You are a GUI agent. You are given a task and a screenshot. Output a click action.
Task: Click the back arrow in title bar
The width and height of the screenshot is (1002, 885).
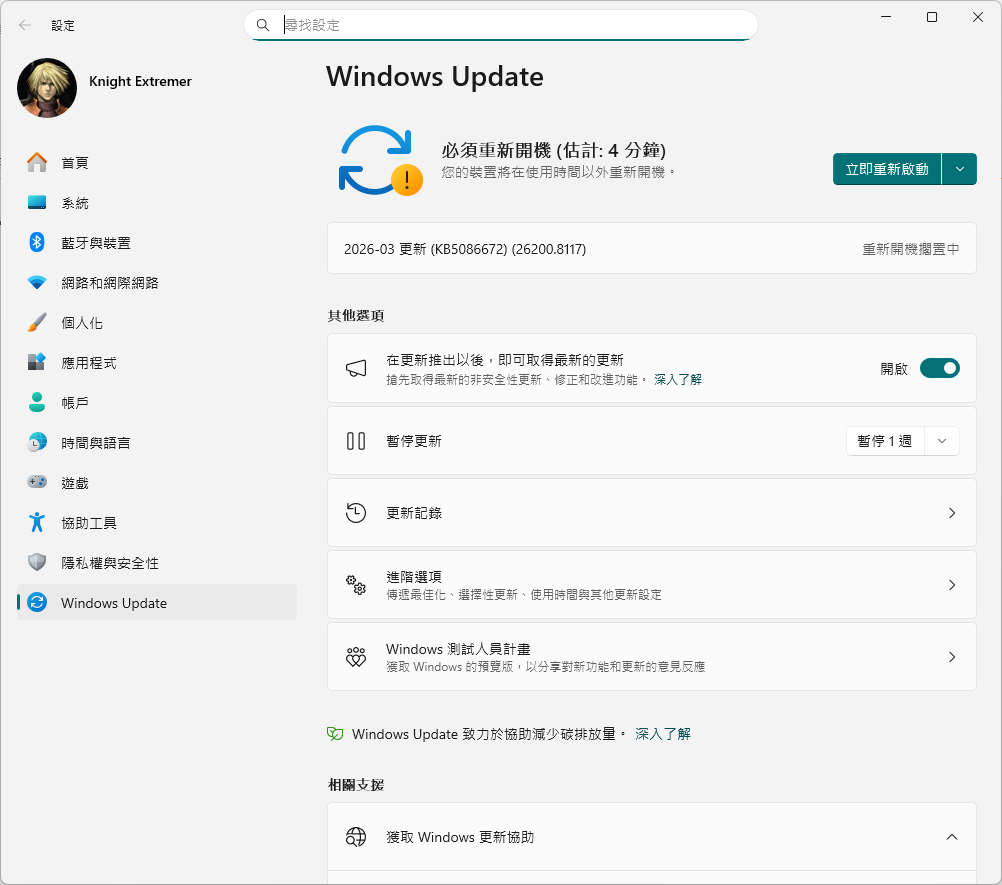click(25, 25)
